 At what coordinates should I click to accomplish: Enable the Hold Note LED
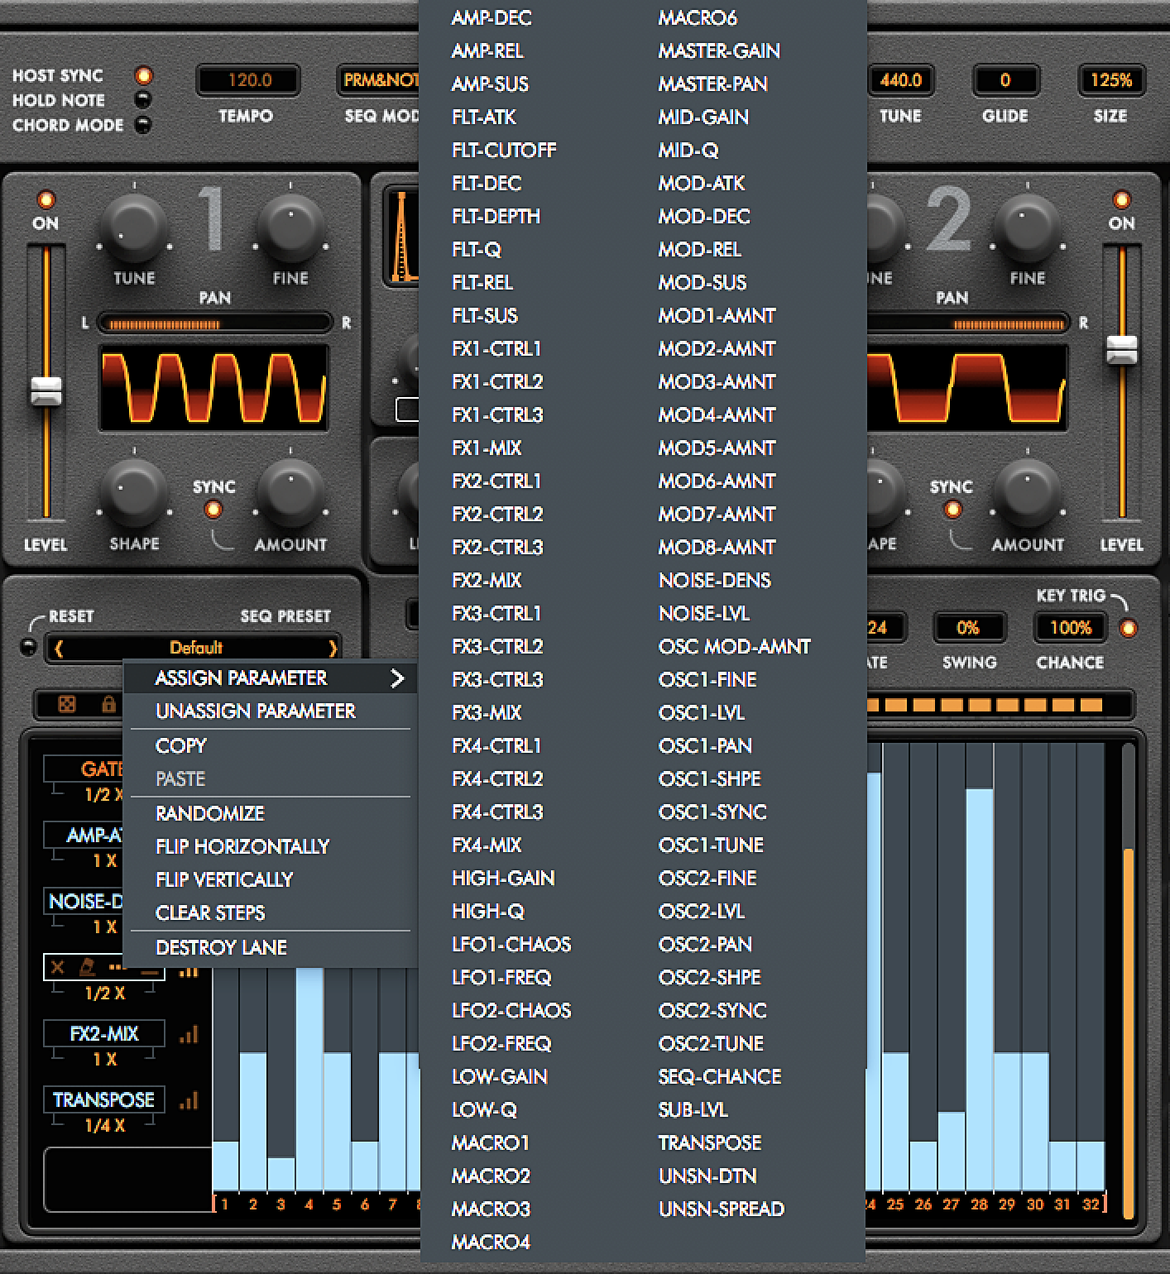[x=144, y=100]
